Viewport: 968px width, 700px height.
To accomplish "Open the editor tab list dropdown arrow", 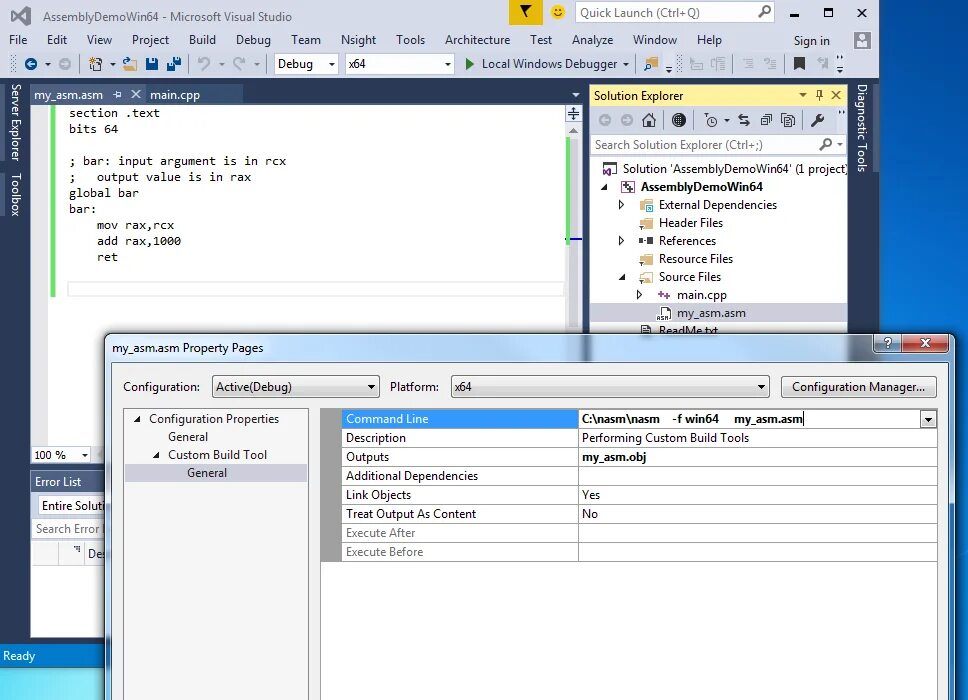I will click(575, 95).
